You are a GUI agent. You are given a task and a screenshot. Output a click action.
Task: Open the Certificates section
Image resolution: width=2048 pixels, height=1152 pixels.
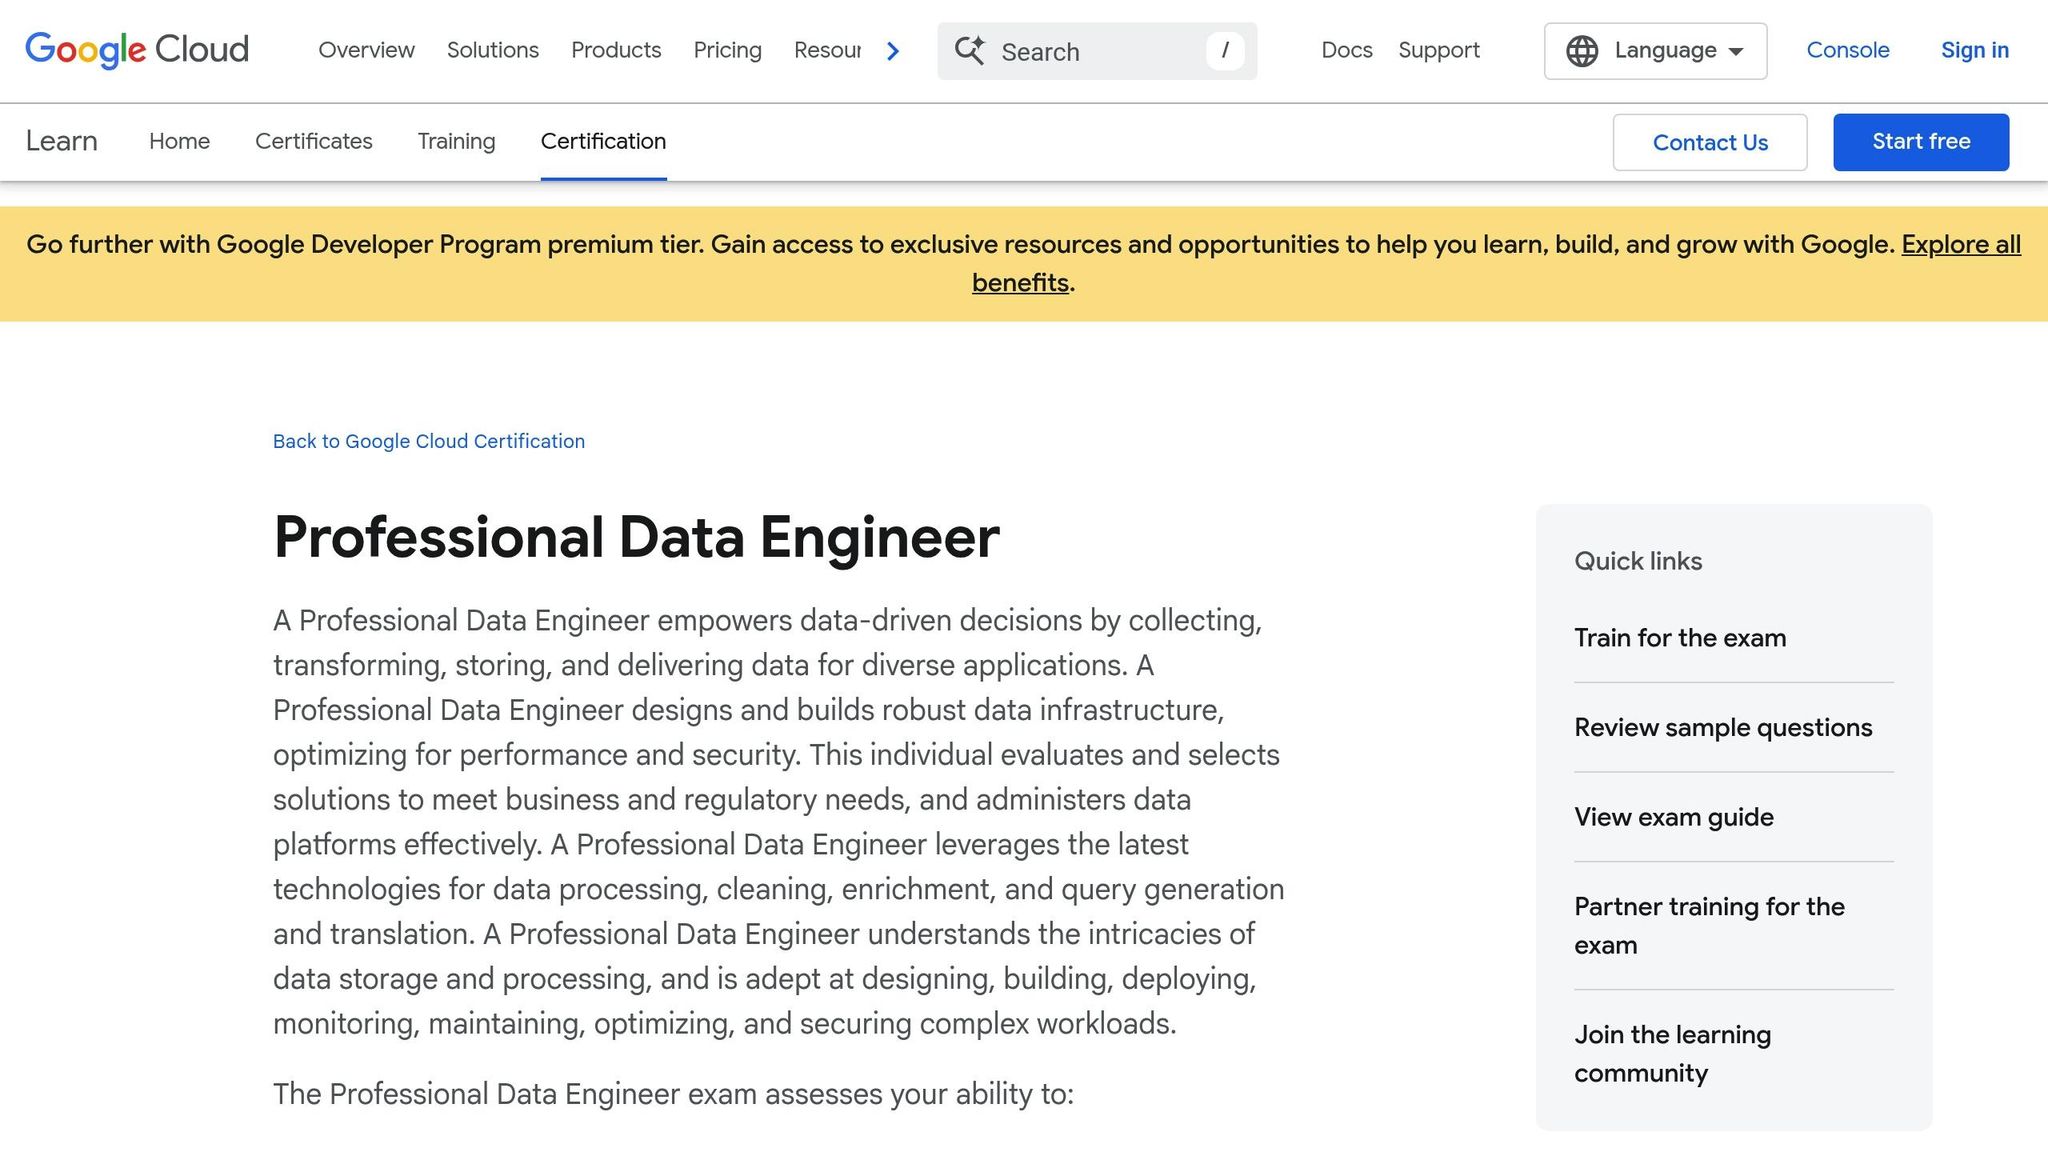click(313, 141)
